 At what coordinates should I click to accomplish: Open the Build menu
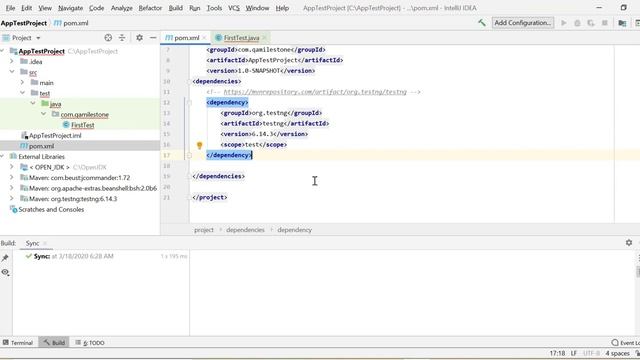(x=176, y=8)
